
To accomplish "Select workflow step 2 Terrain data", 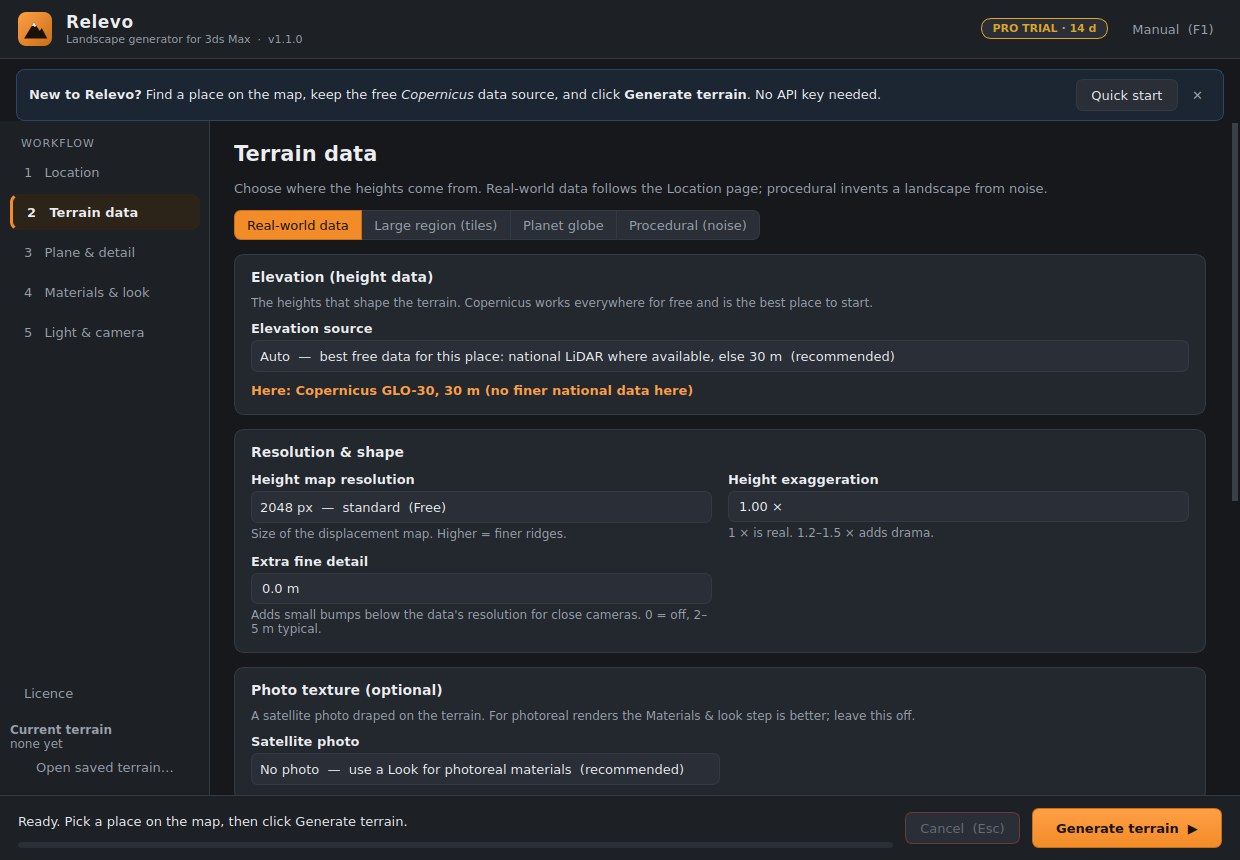I will [x=105, y=212].
